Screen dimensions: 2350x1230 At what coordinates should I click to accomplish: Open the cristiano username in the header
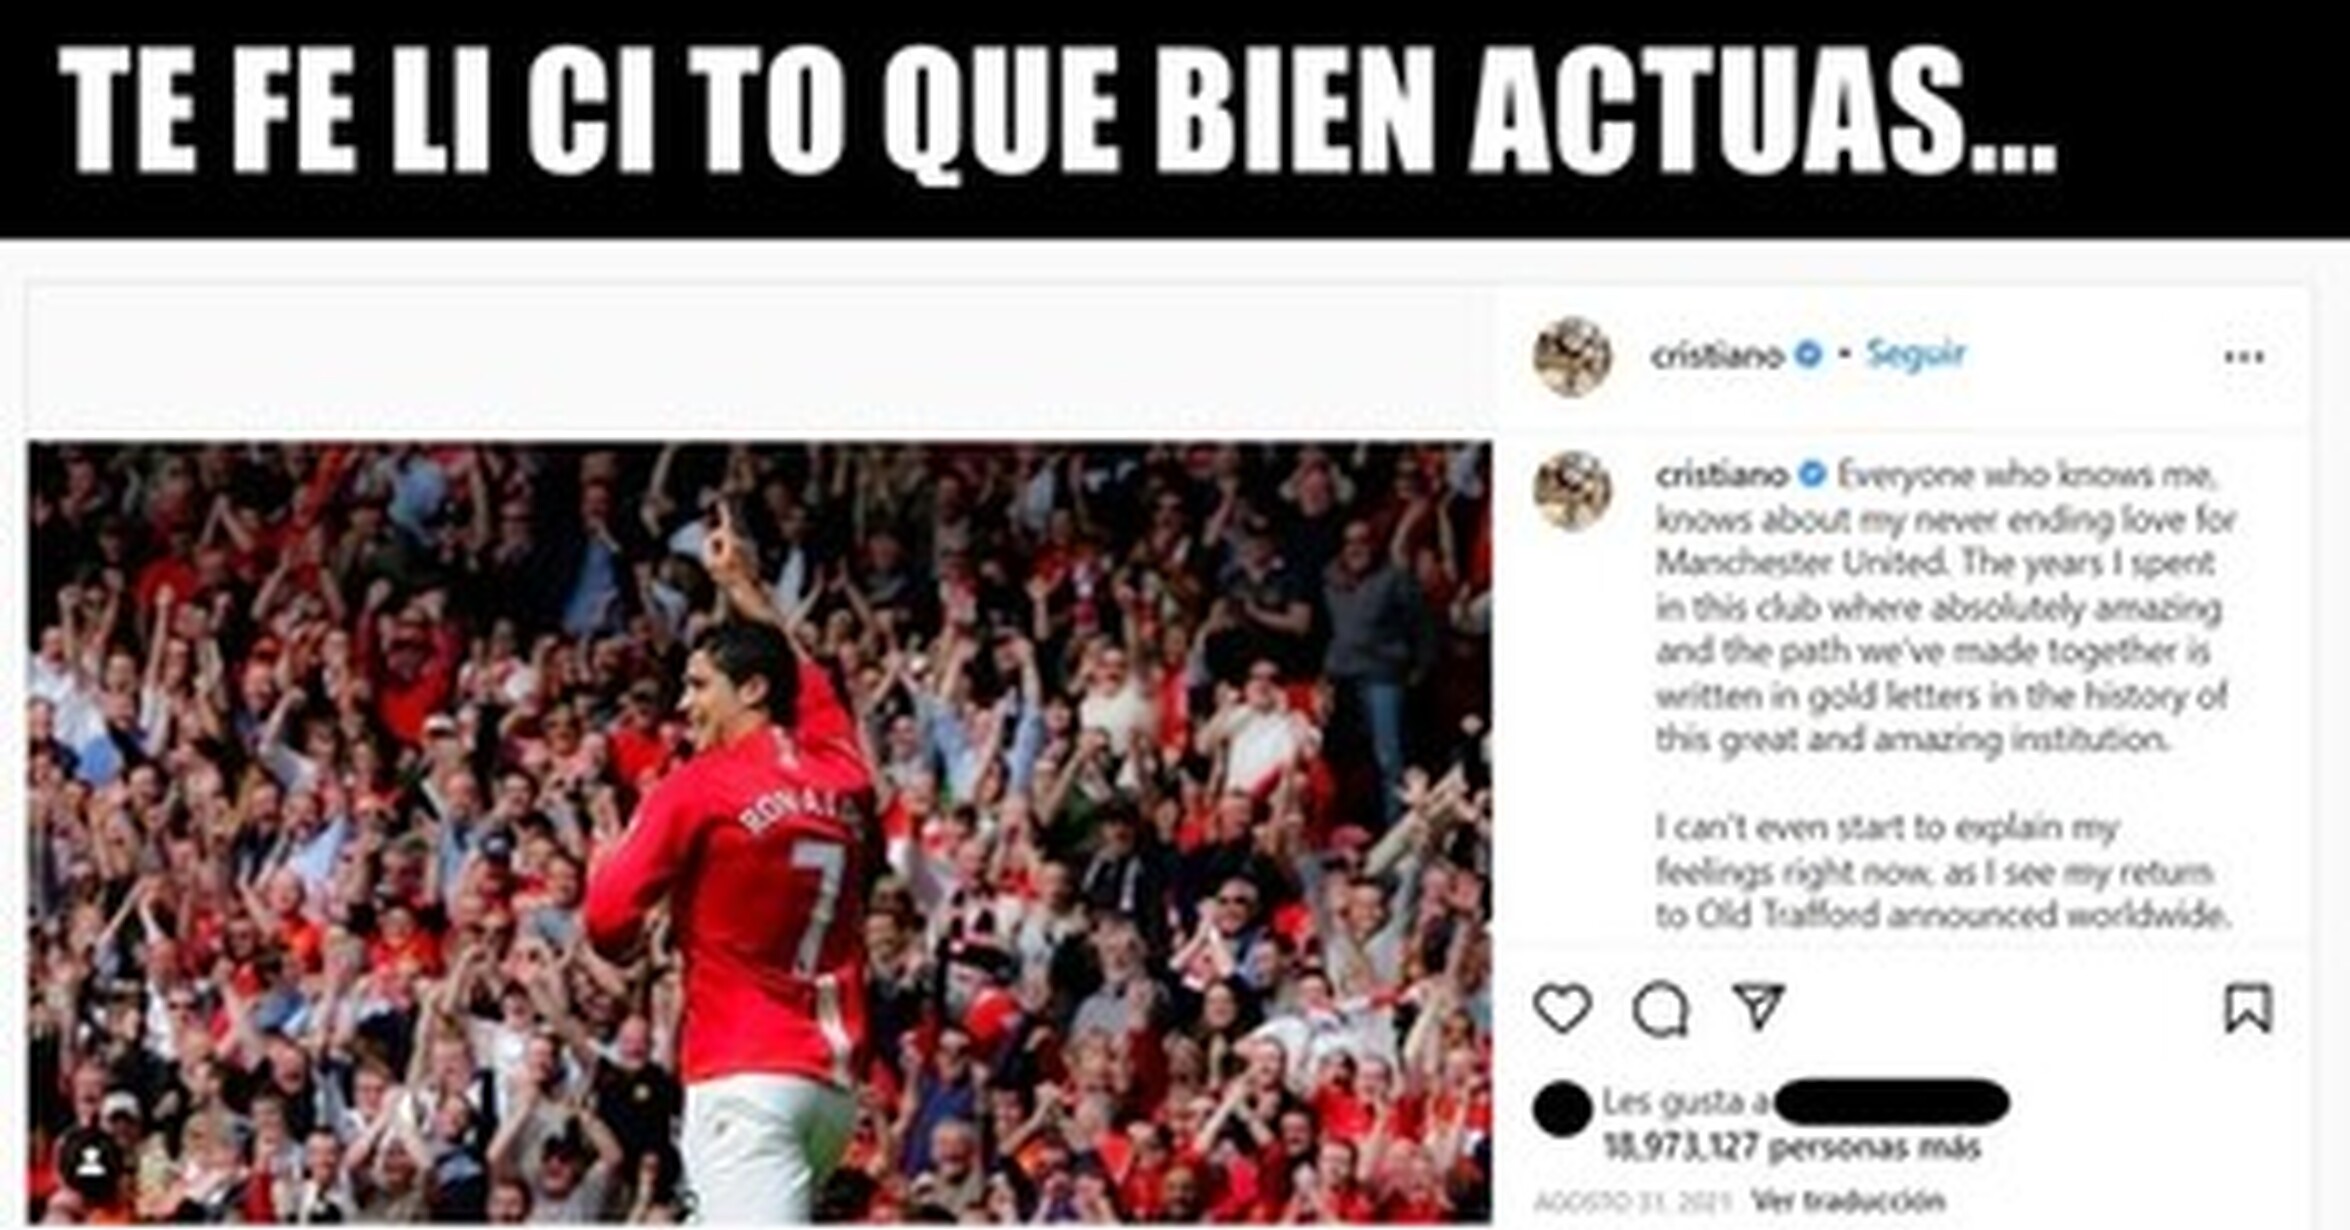1717,355
